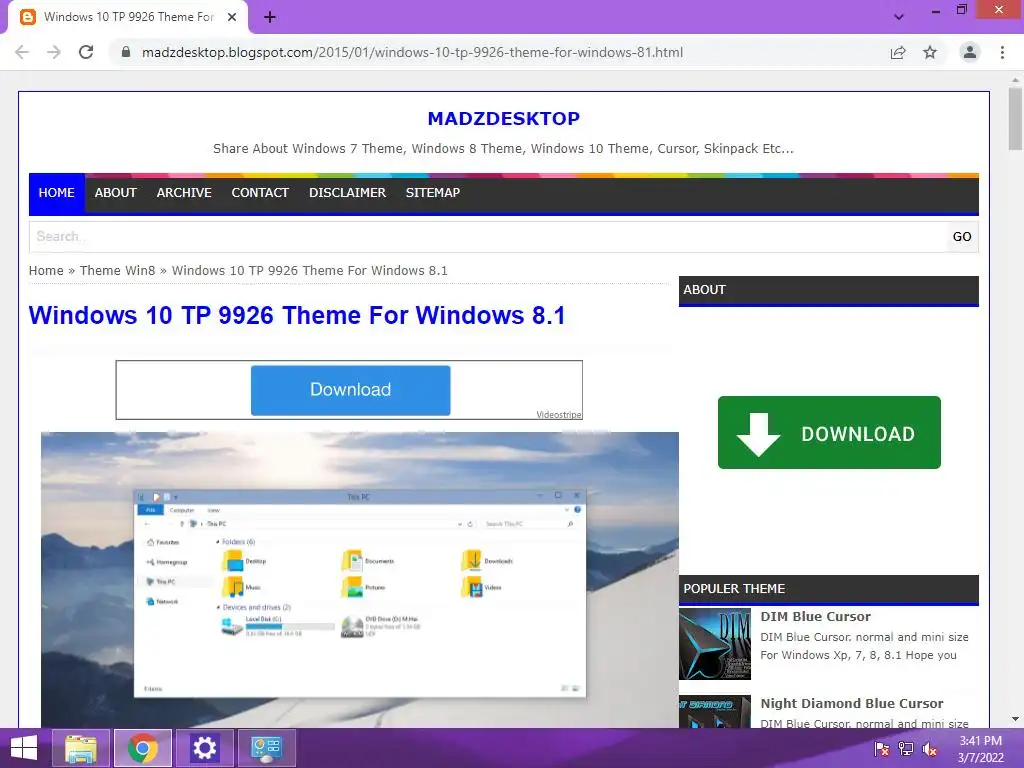Expand the tab search chevron
The width and height of the screenshot is (1024, 768).
899,17
